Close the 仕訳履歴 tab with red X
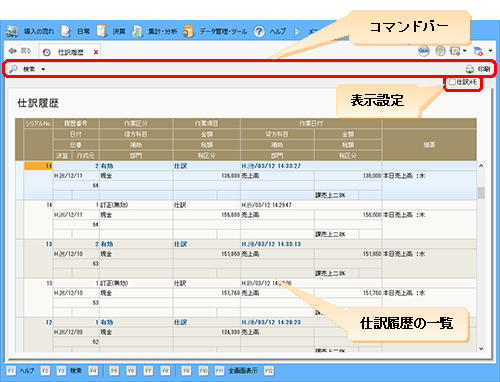This screenshot has width=500, height=382. point(96,52)
